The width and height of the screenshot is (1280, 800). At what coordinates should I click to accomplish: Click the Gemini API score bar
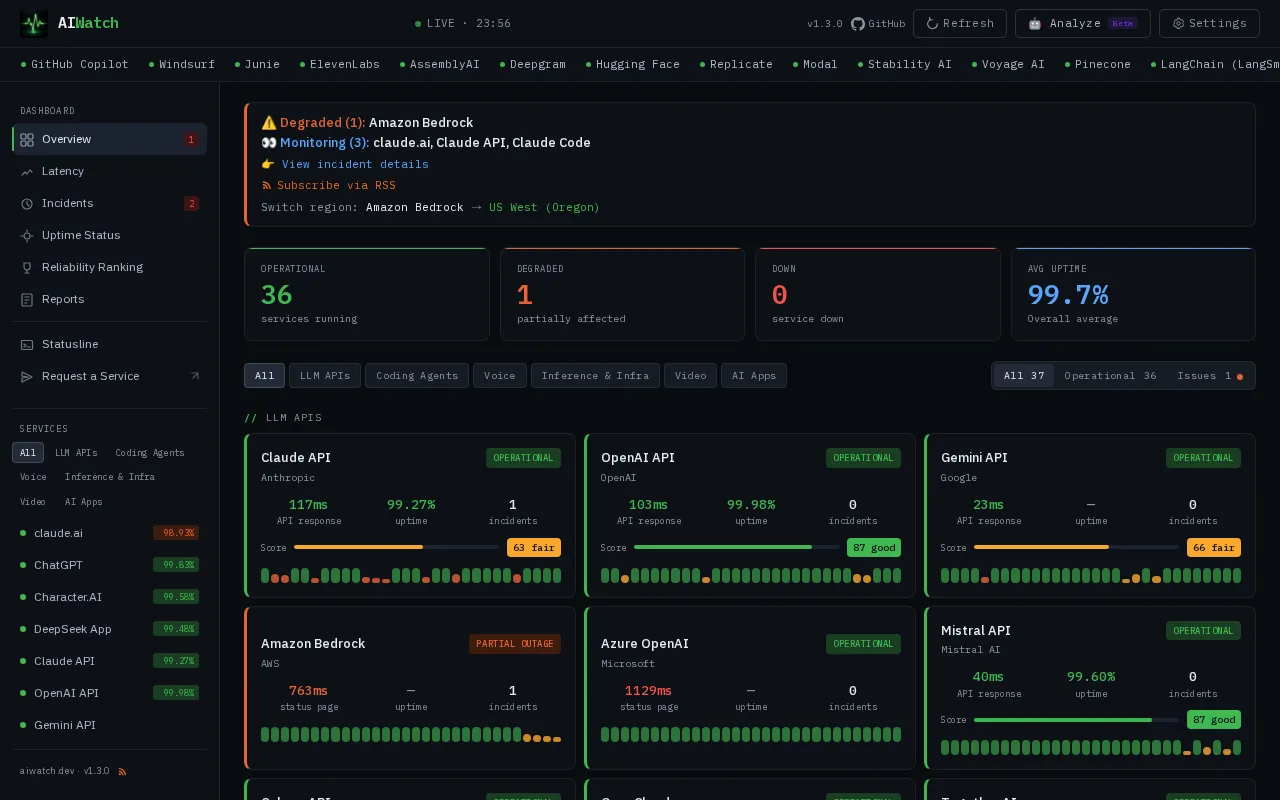click(1076, 547)
